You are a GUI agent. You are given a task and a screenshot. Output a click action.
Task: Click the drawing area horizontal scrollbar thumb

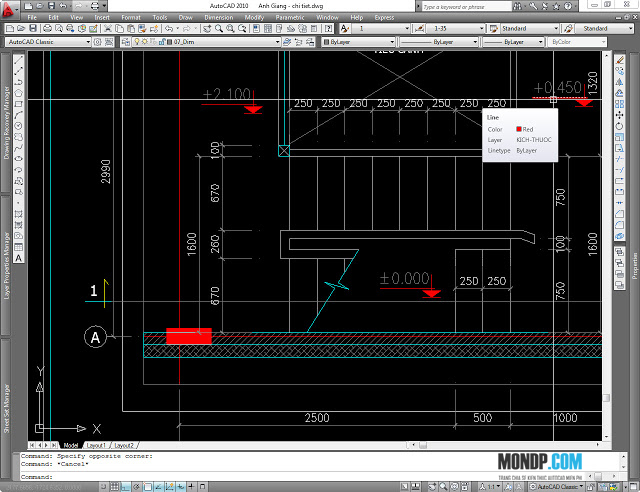pos(423,445)
